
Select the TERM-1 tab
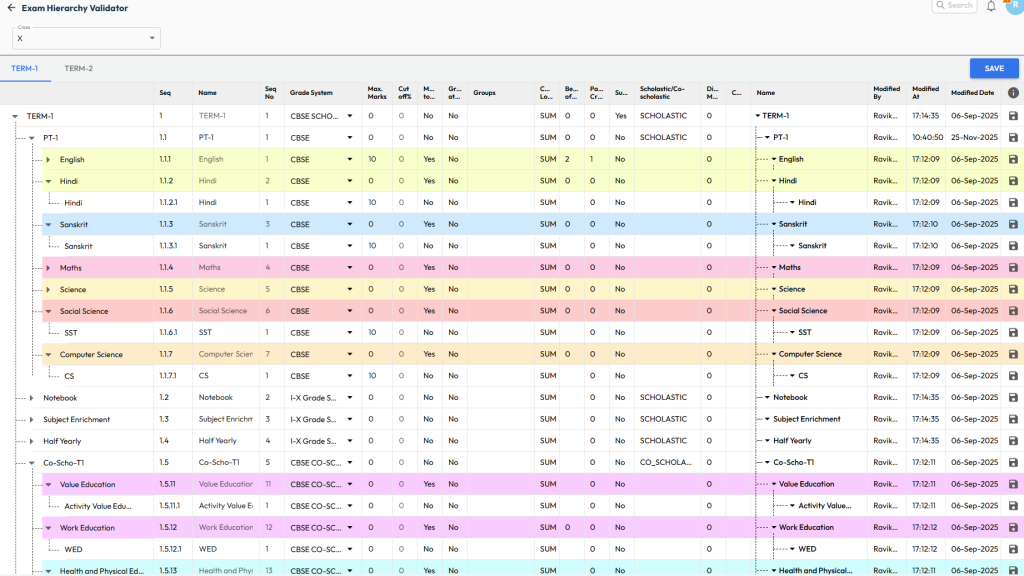[x=25, y=69]
